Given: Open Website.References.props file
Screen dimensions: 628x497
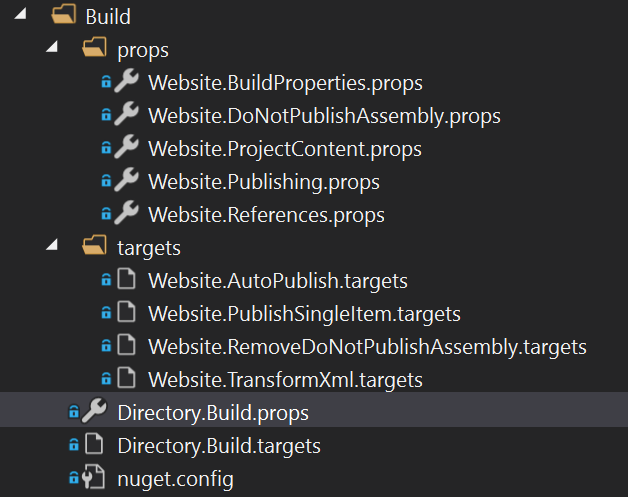Looking at the screenshot, I should pyautogui.click(x=266, y=215).
